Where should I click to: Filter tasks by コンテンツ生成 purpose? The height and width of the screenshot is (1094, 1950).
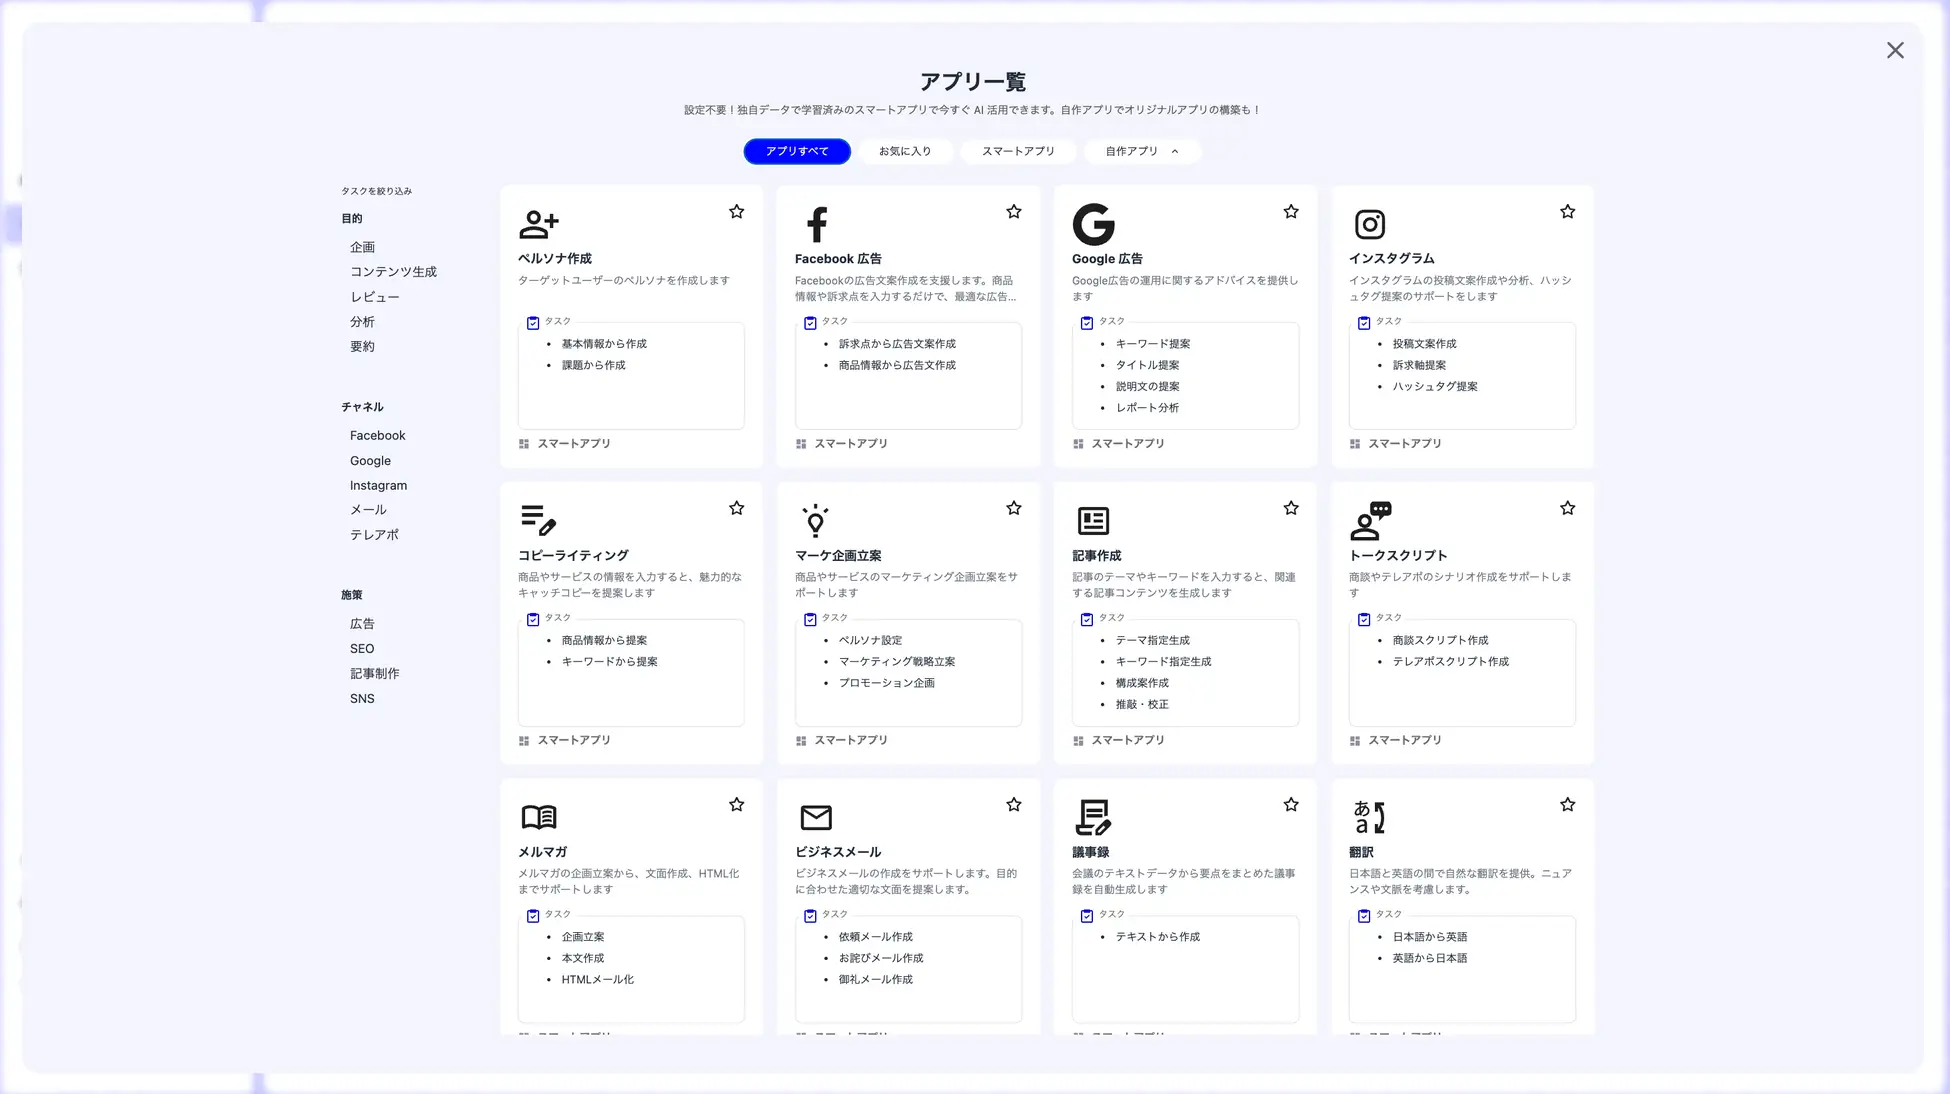(x=393, y=272)
